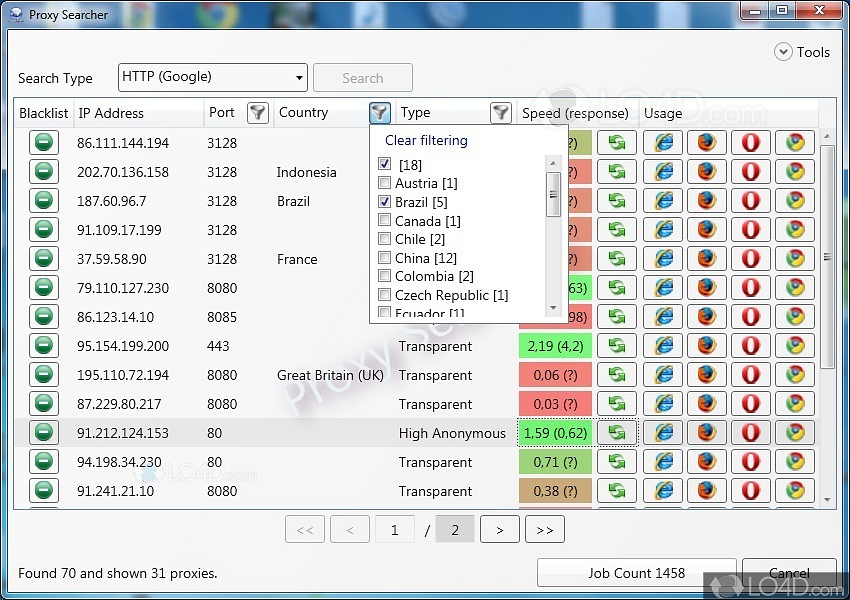The width and height of the screenshot is (850, 600).
Task: Click Clear filtering in country list
Action: [x=426, y=141]
